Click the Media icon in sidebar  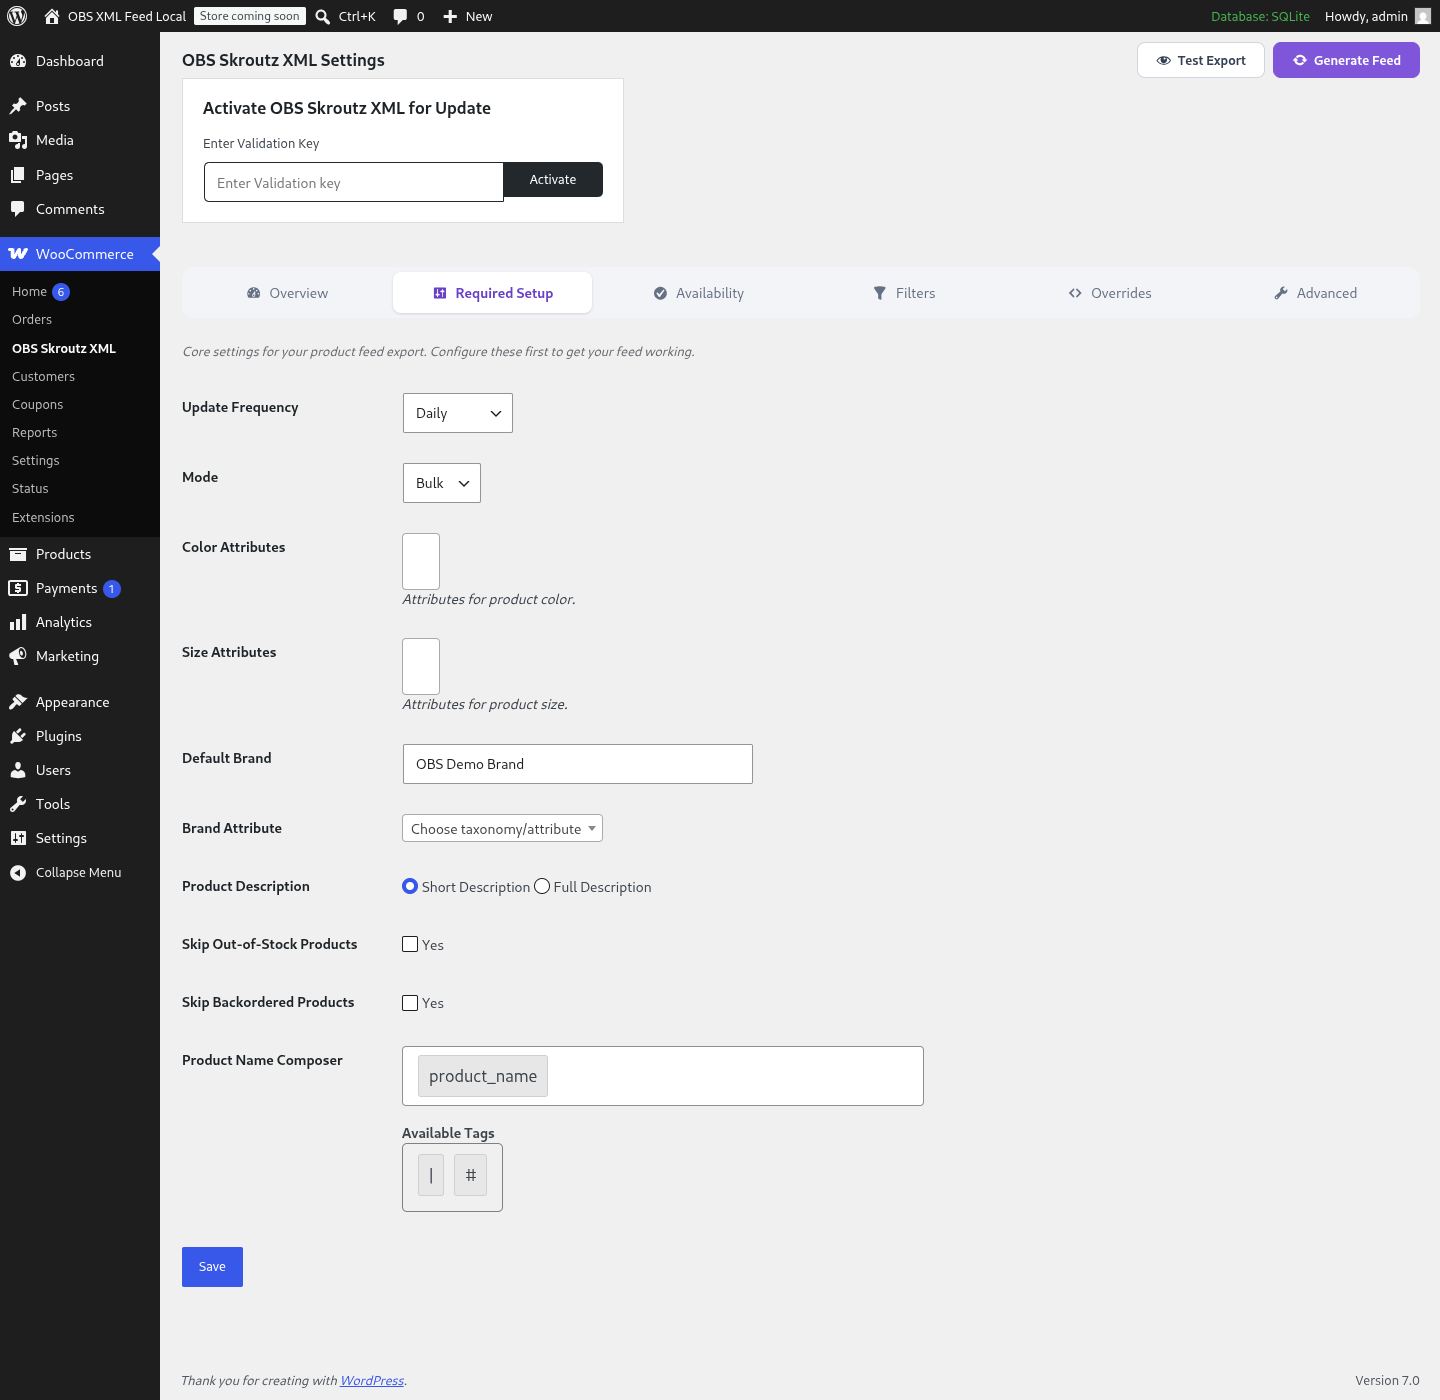[x=18, y=140]
